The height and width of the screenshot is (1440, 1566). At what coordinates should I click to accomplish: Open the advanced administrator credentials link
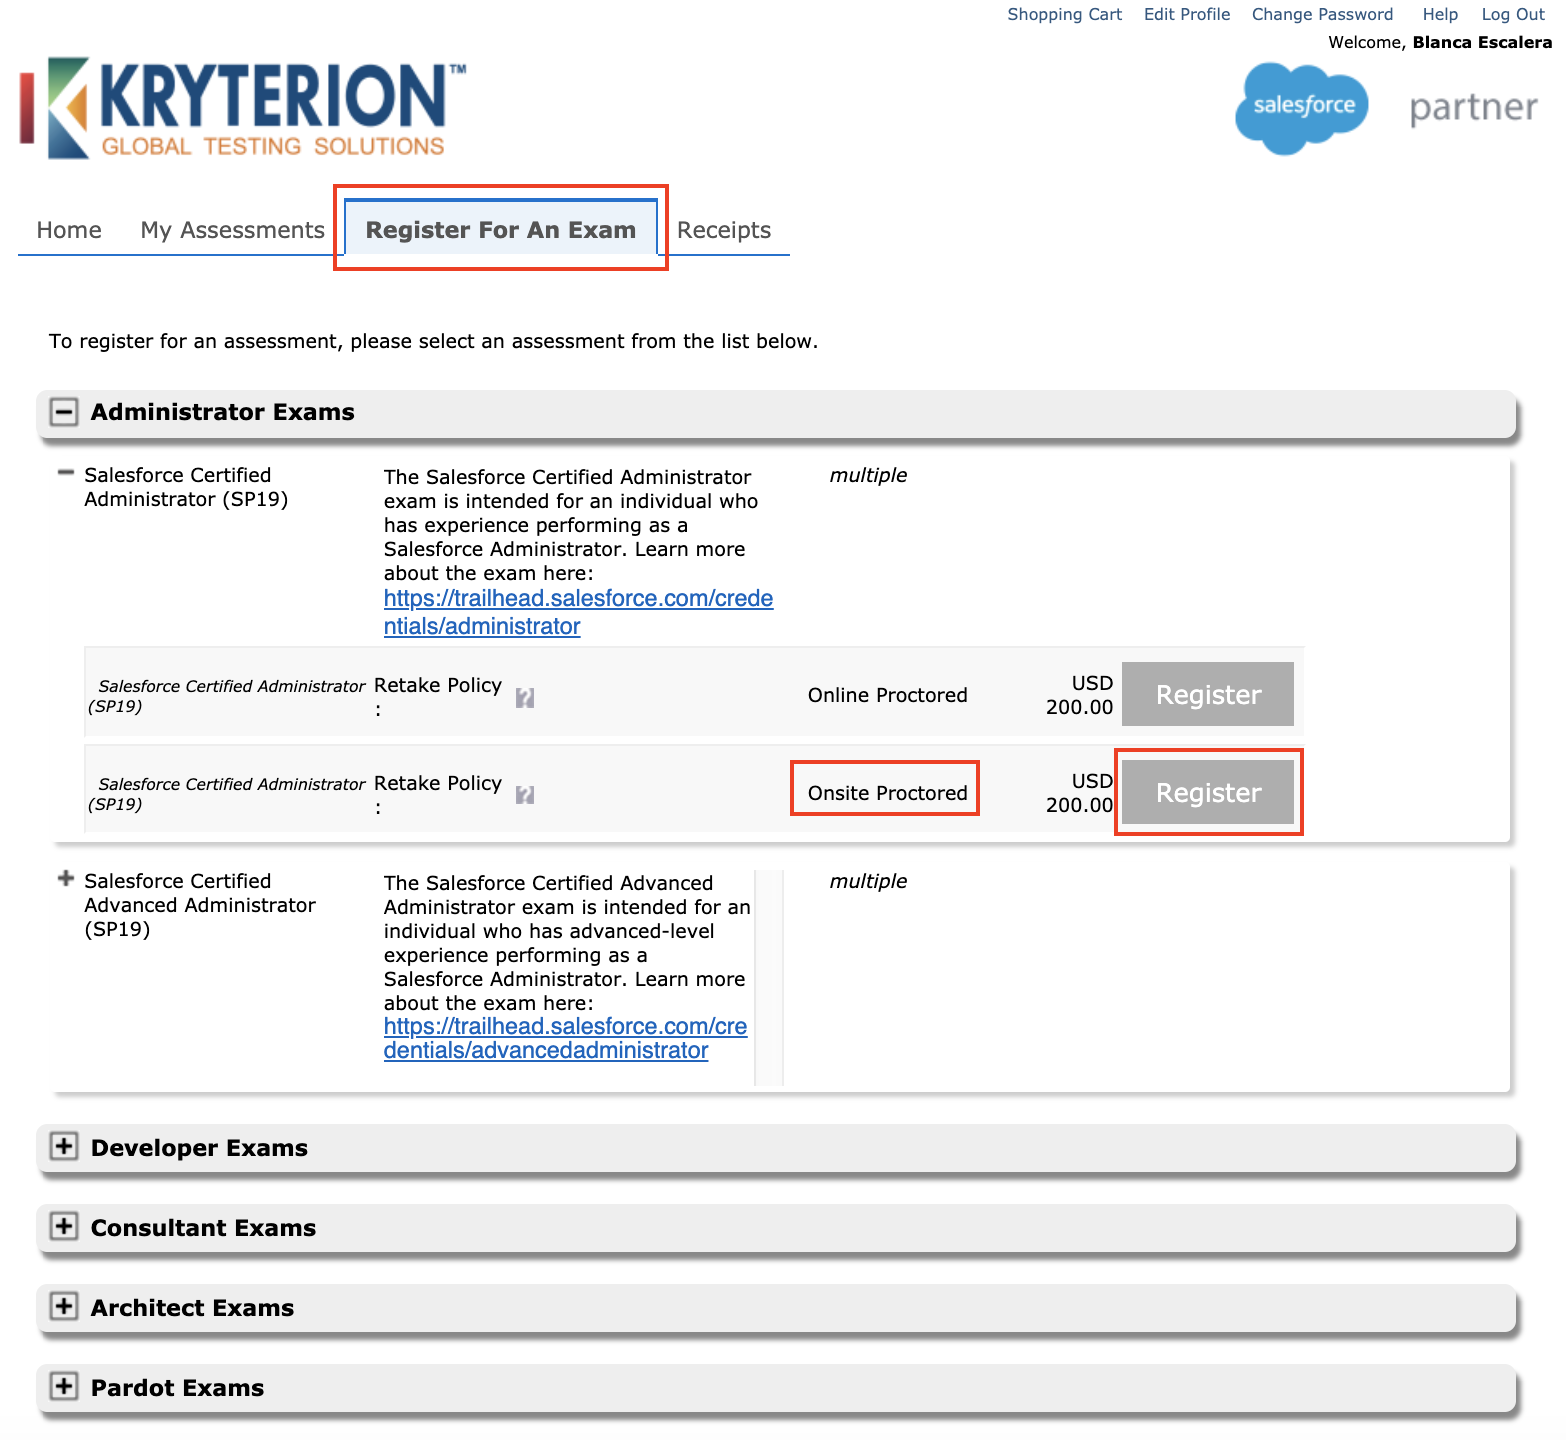[564, 1027]
